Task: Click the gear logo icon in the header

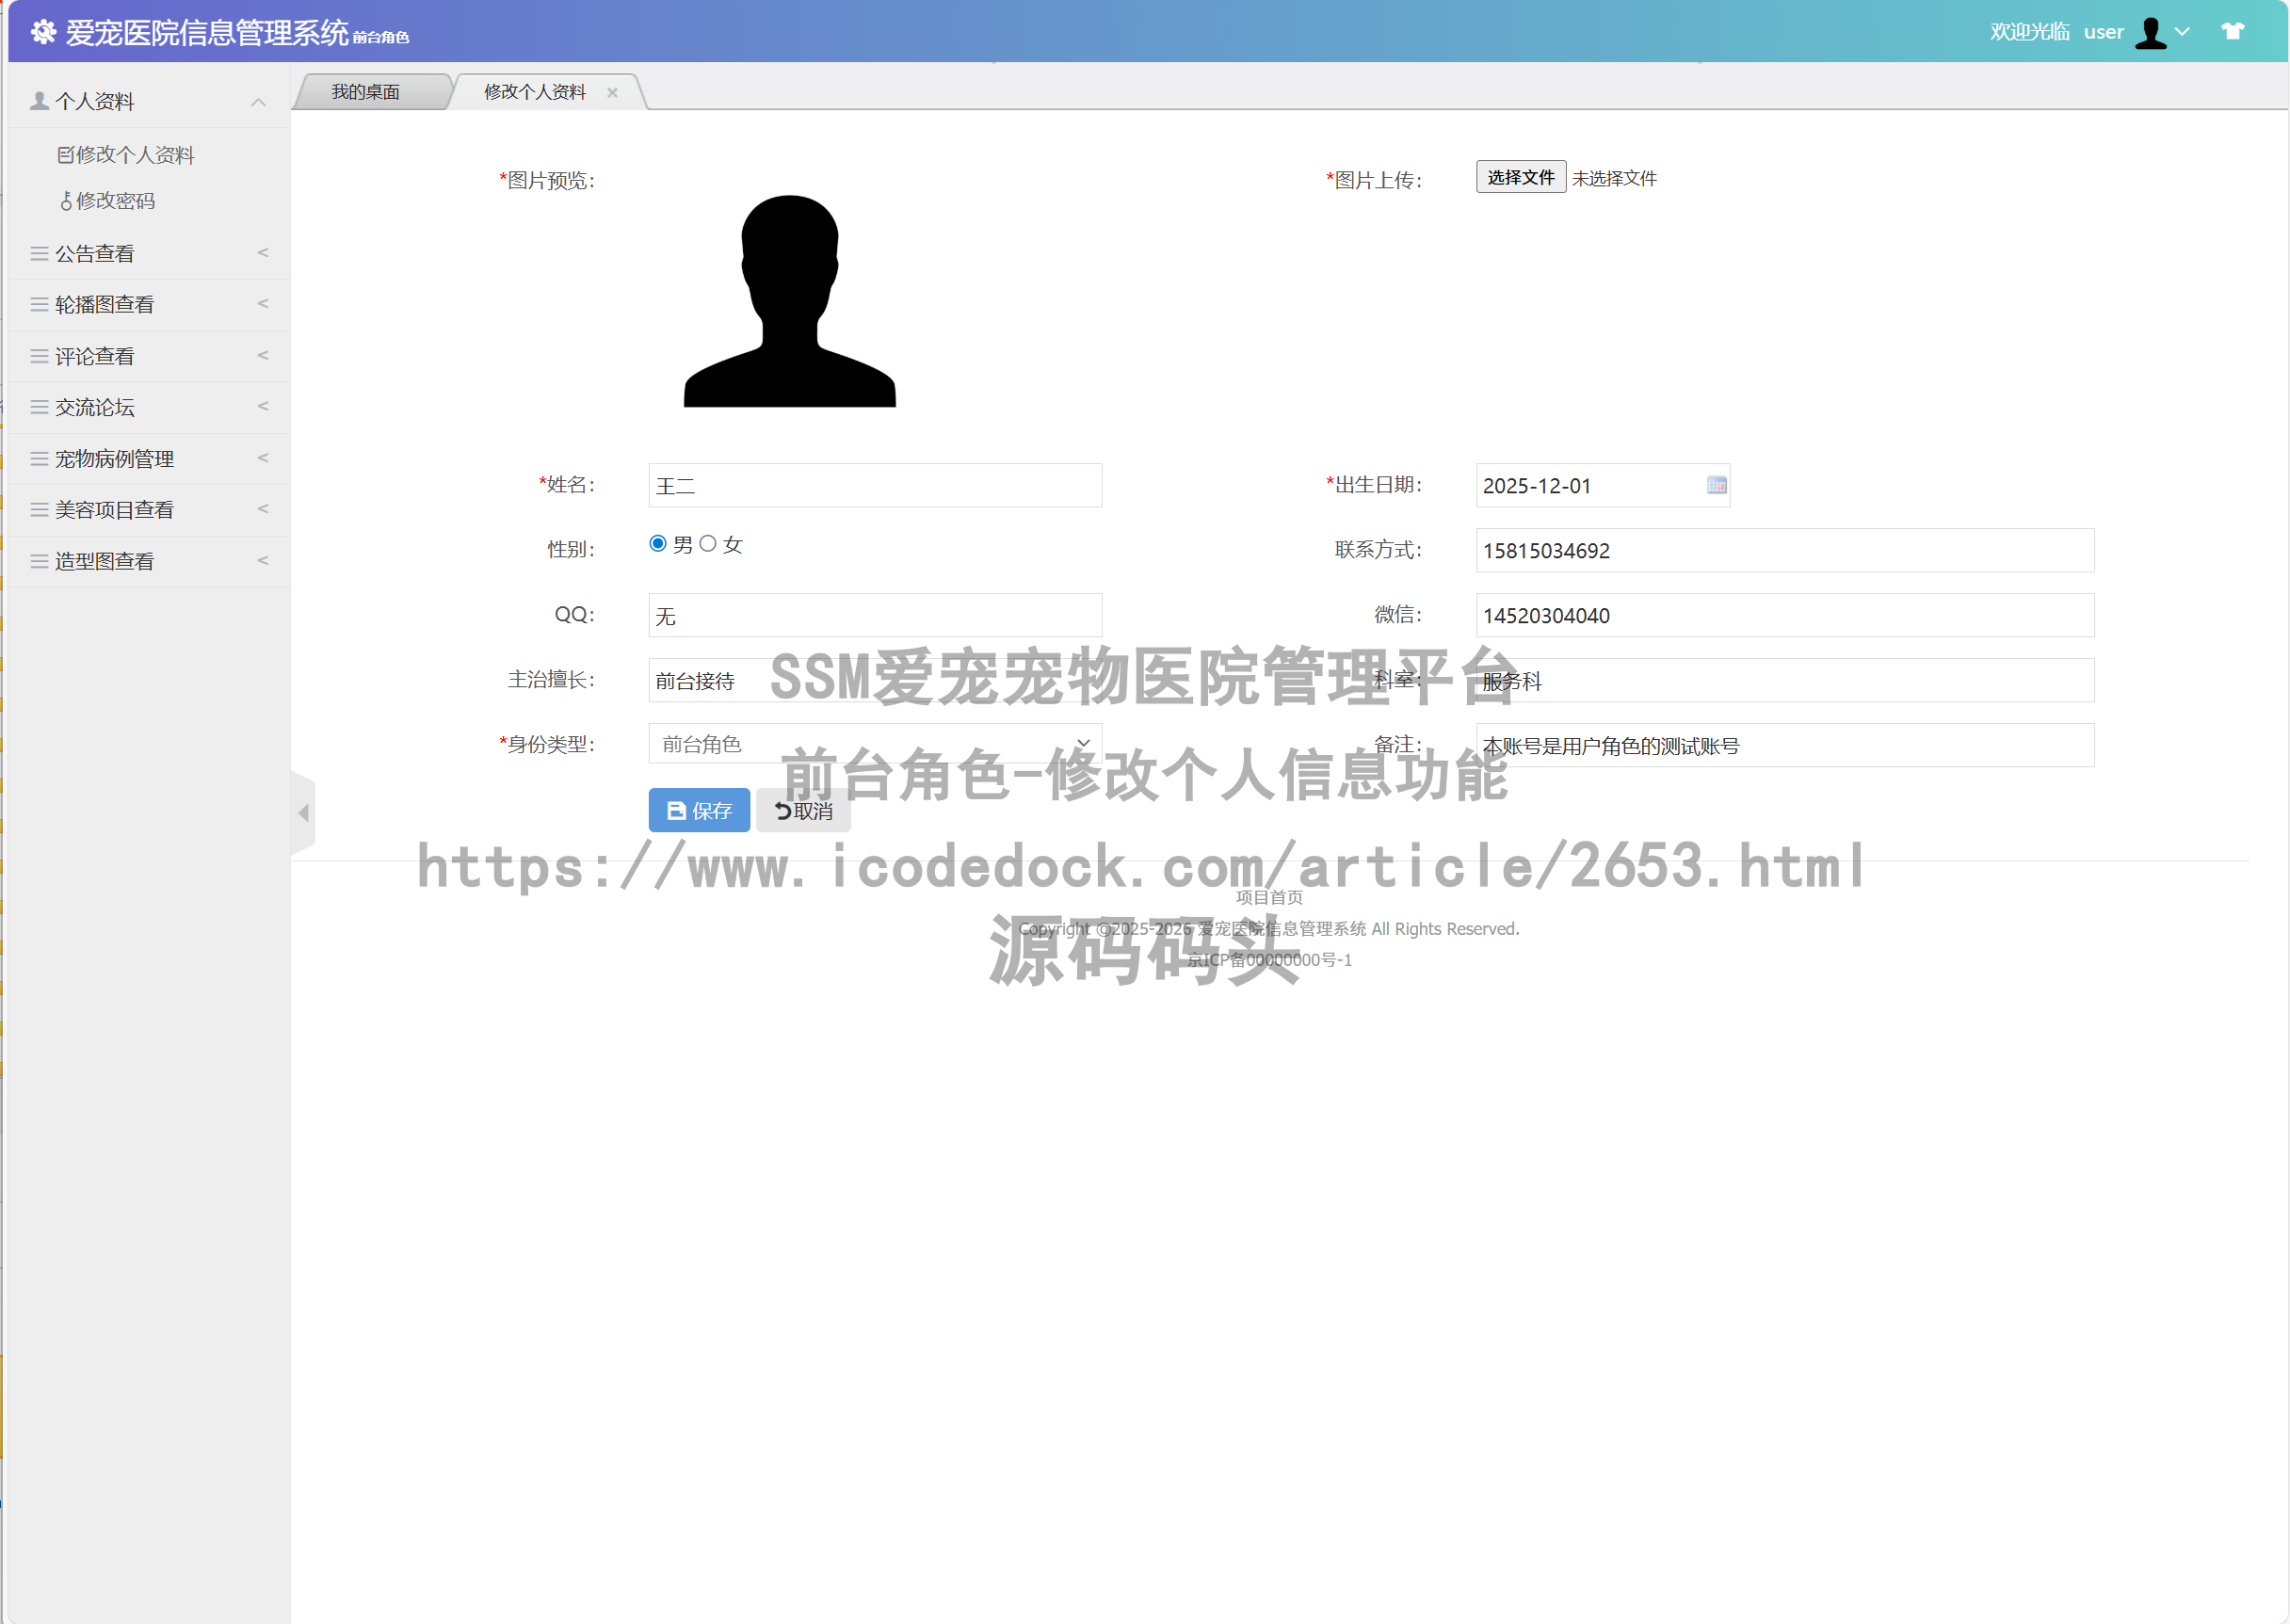Action: [x=43, y=32]
